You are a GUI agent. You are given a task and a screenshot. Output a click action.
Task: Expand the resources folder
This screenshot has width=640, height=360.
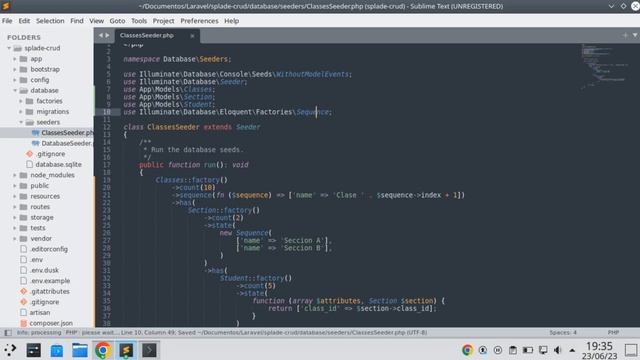[15, 196]
